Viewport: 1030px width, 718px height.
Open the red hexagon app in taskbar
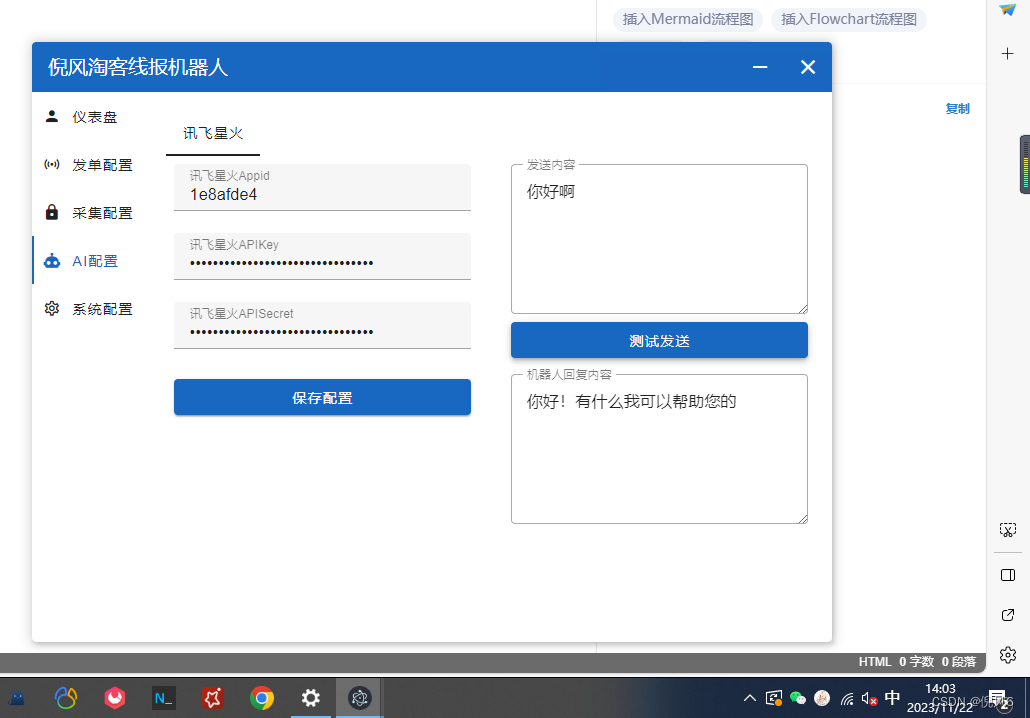click(114, 698)
